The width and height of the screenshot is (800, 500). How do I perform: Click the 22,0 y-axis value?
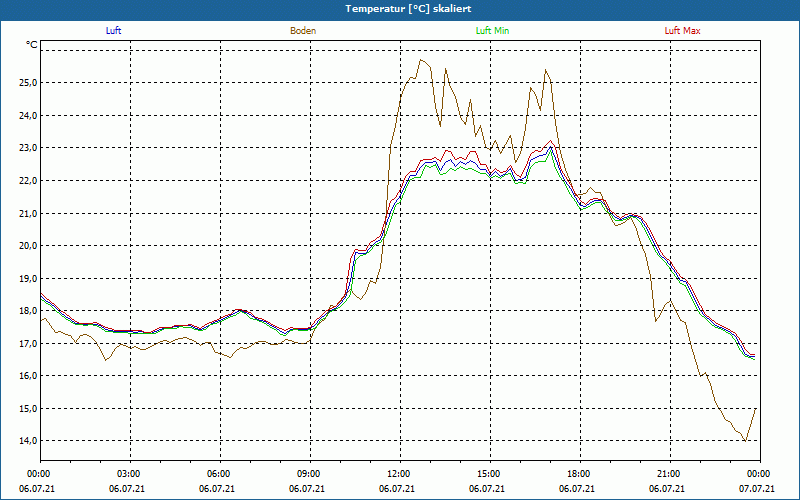[29, 181]
